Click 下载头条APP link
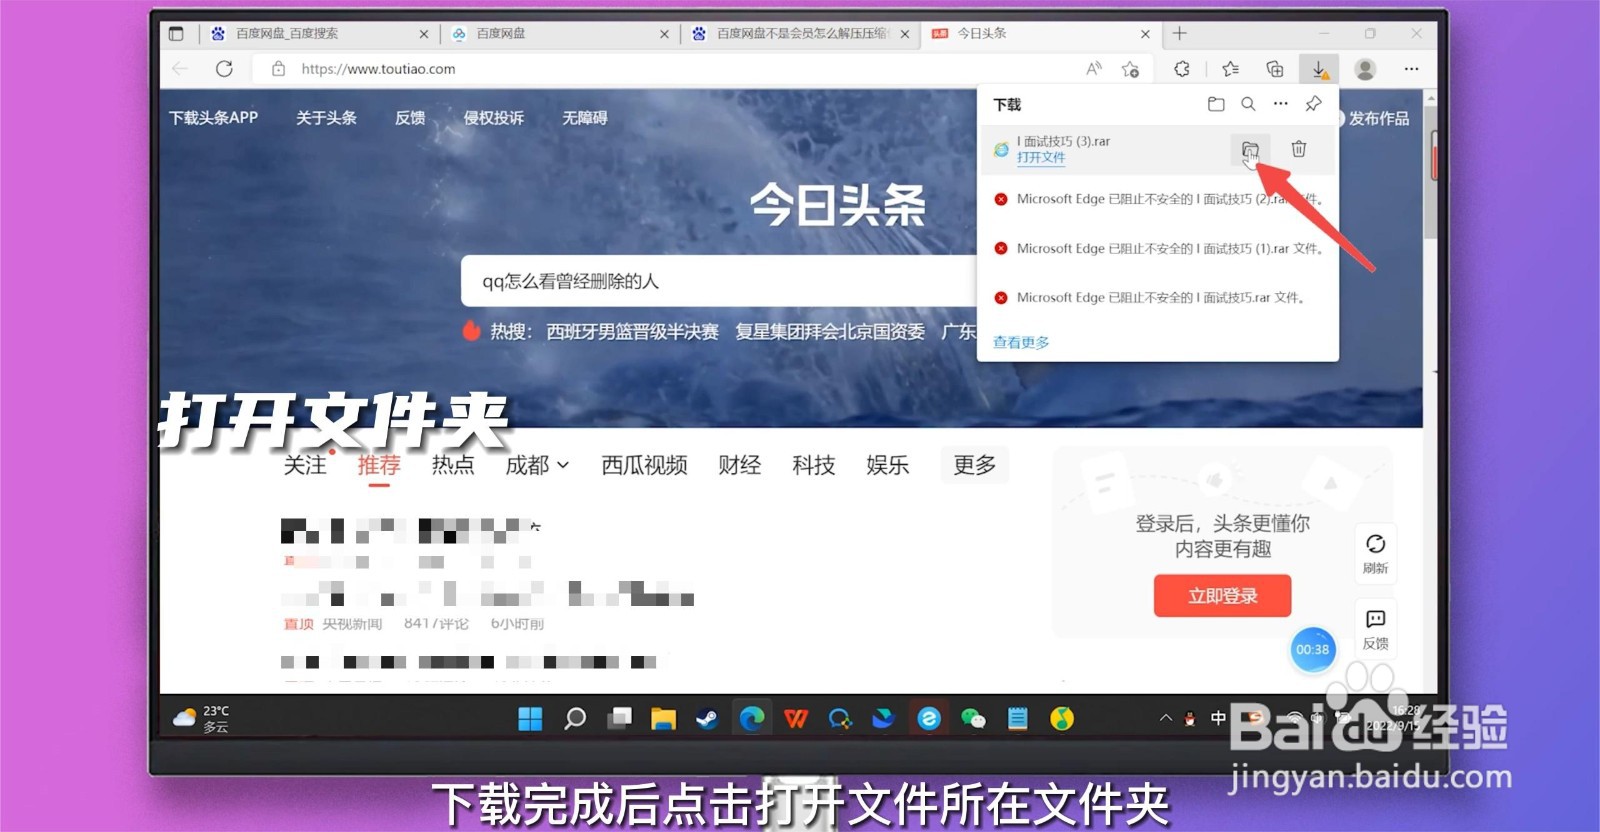The height and width of the screenshot is (832, 1600). [x=213, y=117]
